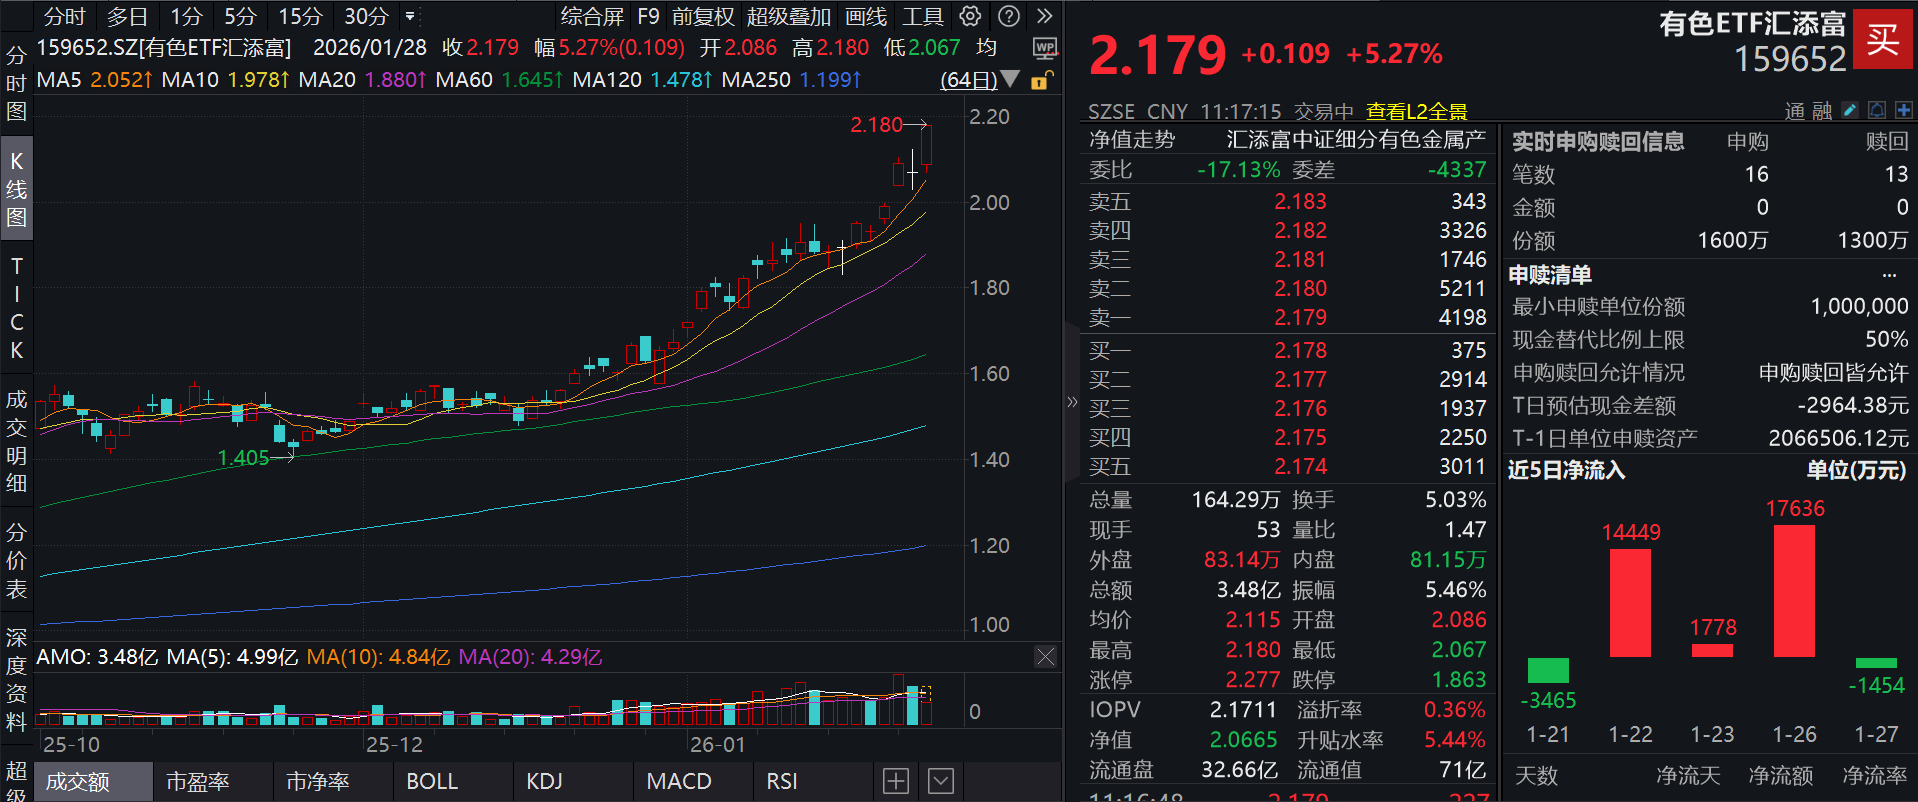The image size is (1918, 802).
Task: Click the bell price alert icon
Action: coord(1877,110)
